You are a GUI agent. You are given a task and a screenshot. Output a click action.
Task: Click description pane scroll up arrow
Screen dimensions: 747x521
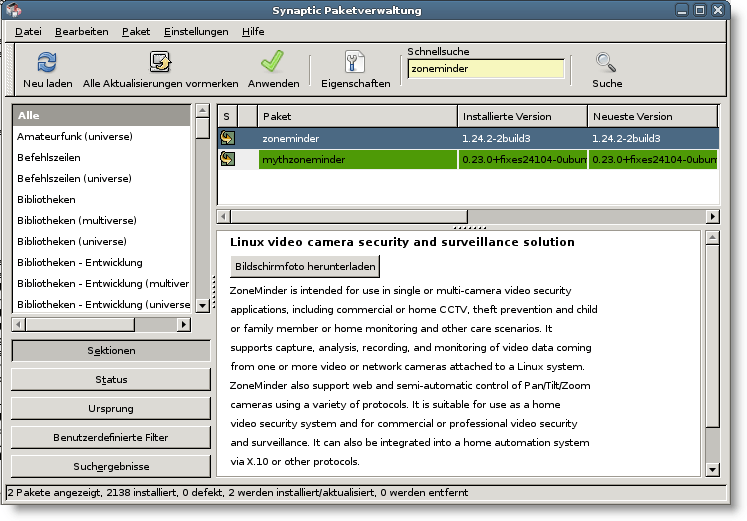(x=712, y=237)
